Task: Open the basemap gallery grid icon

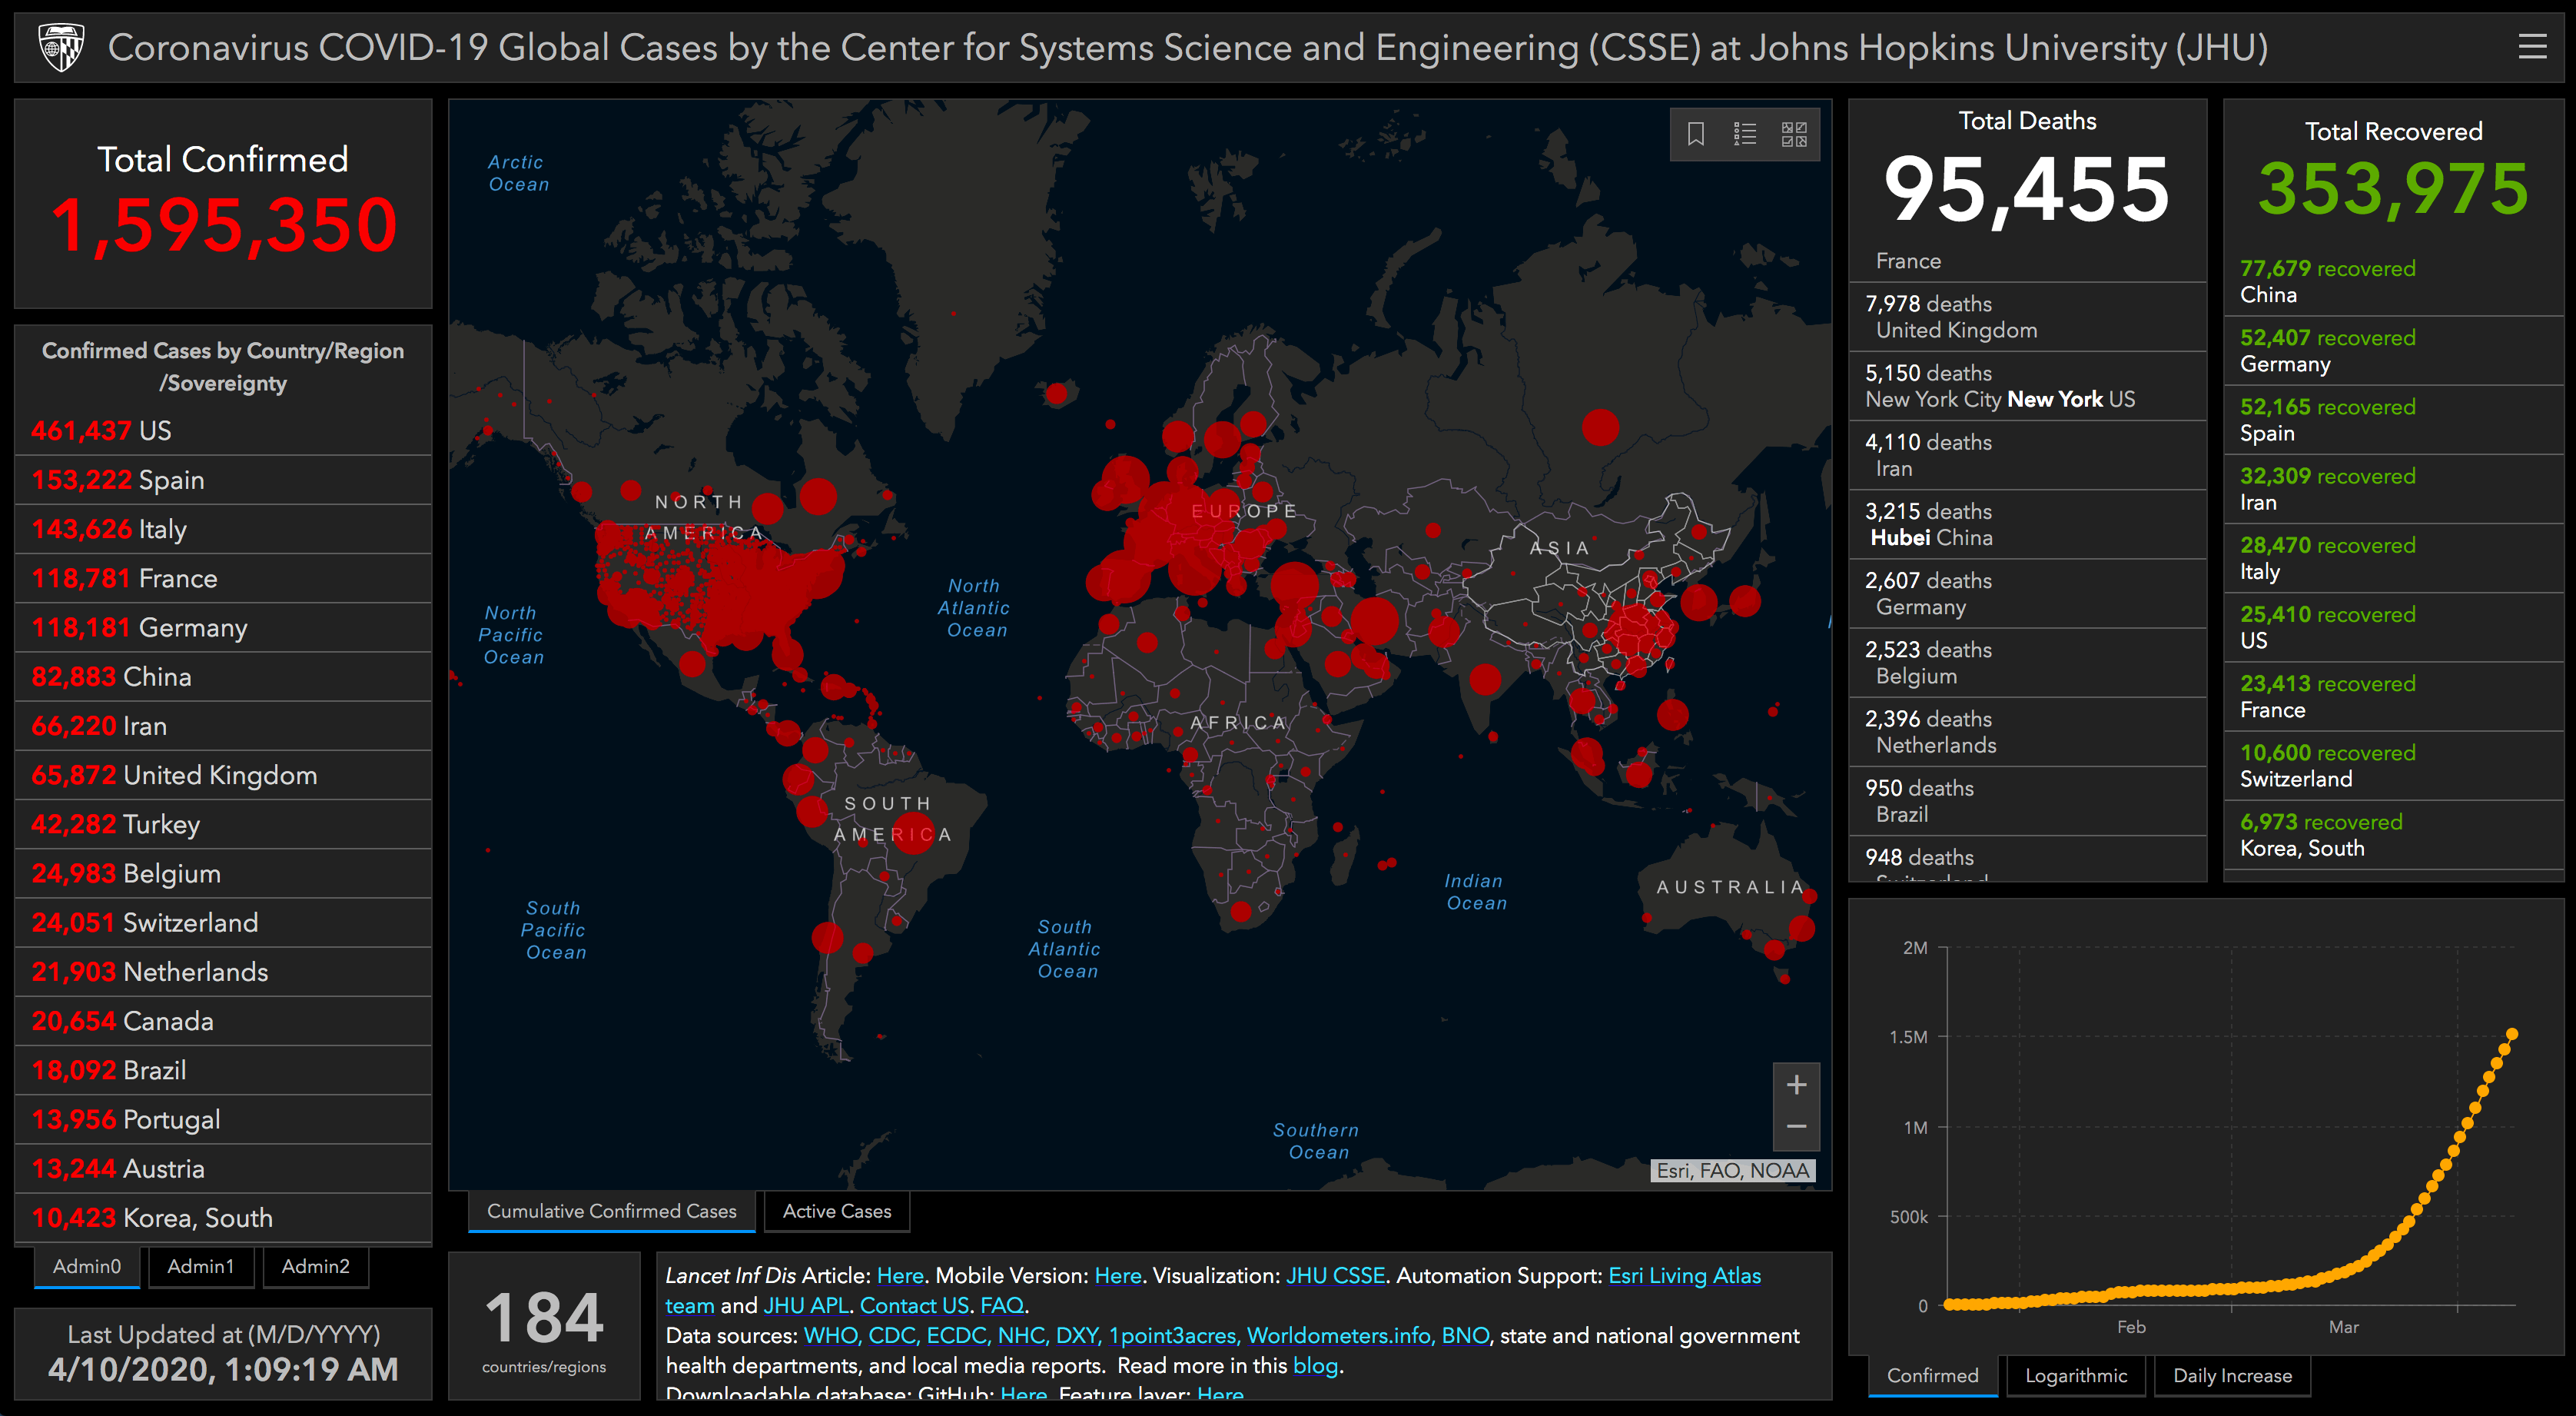Action: (x=1794, y=134)
